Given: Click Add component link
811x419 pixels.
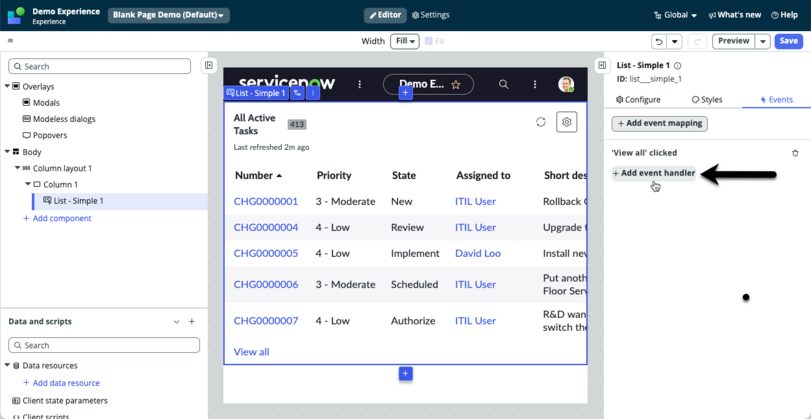Looking at the screenshot, I should click(57, 218).
